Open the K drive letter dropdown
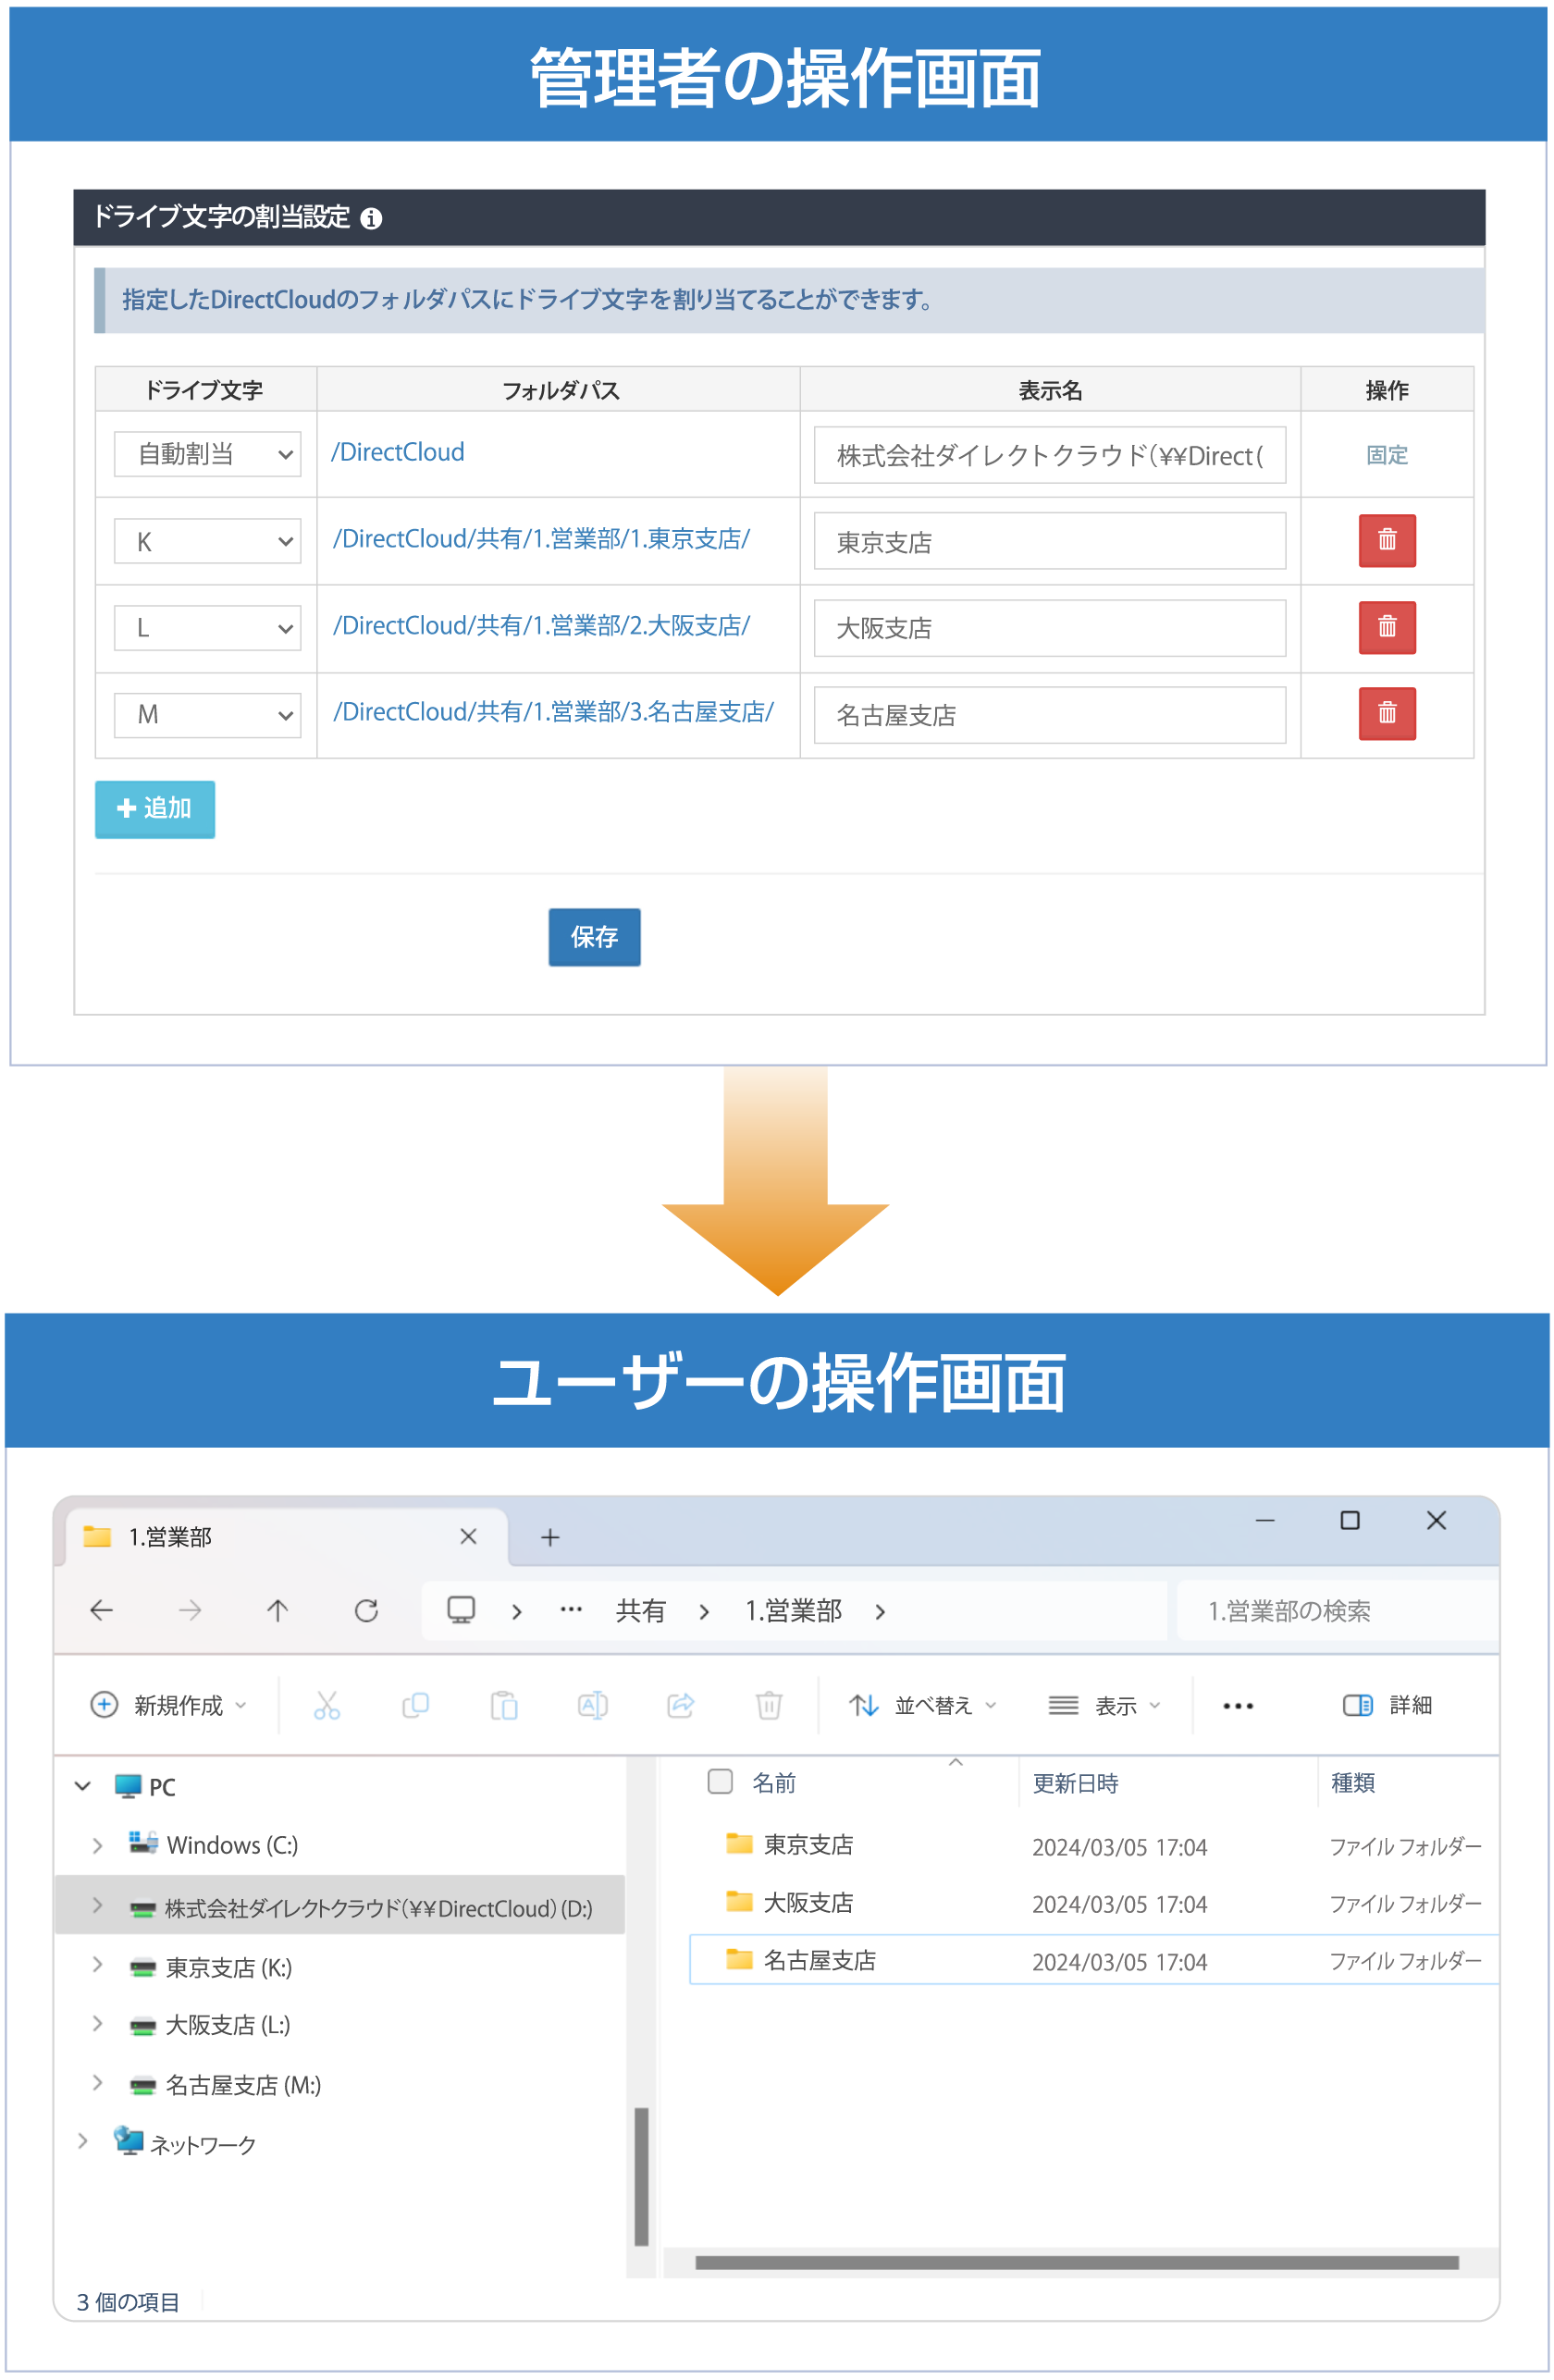 click(207, 540)
